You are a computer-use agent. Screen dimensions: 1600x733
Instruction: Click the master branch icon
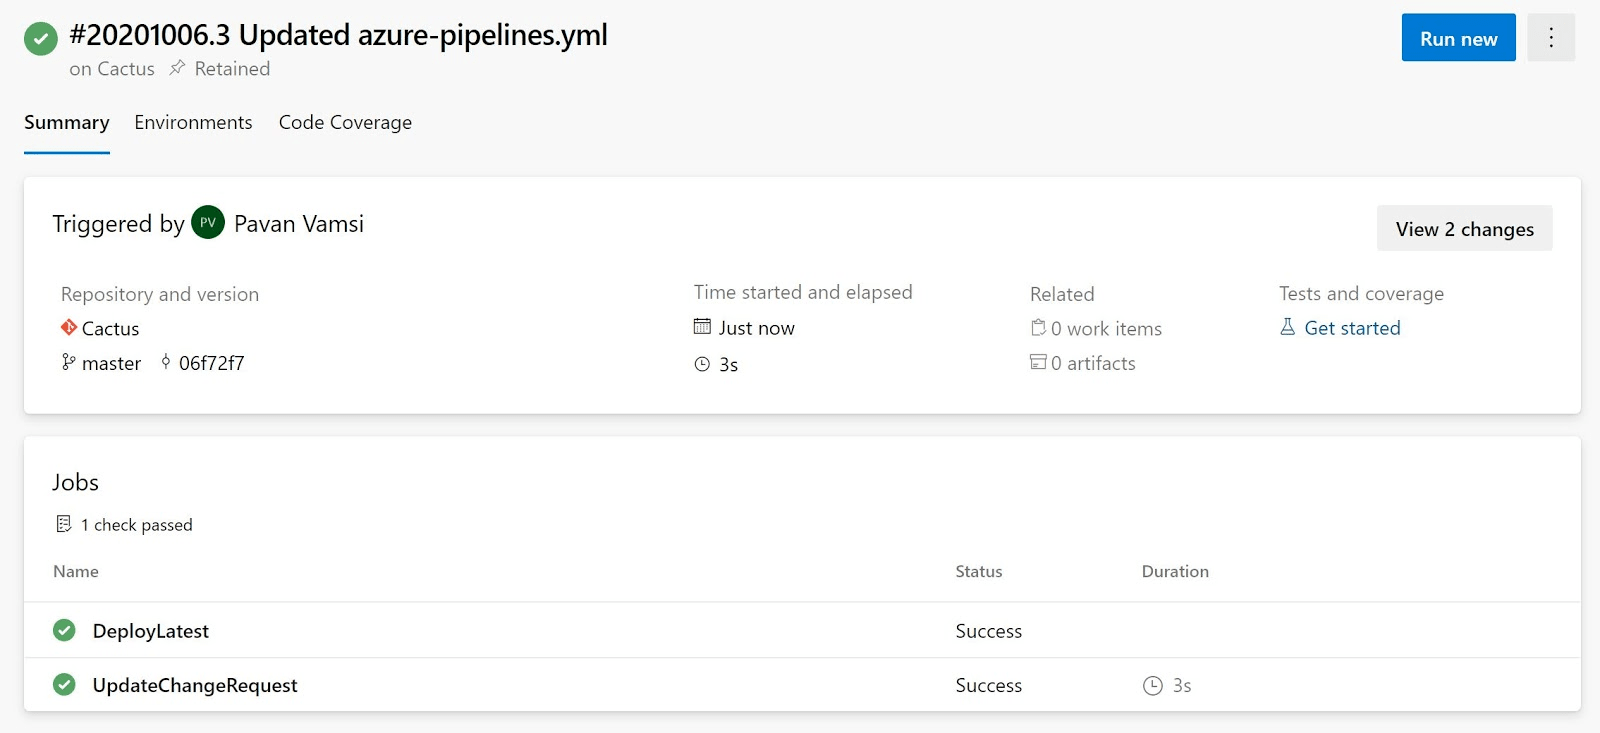point(68,362)
